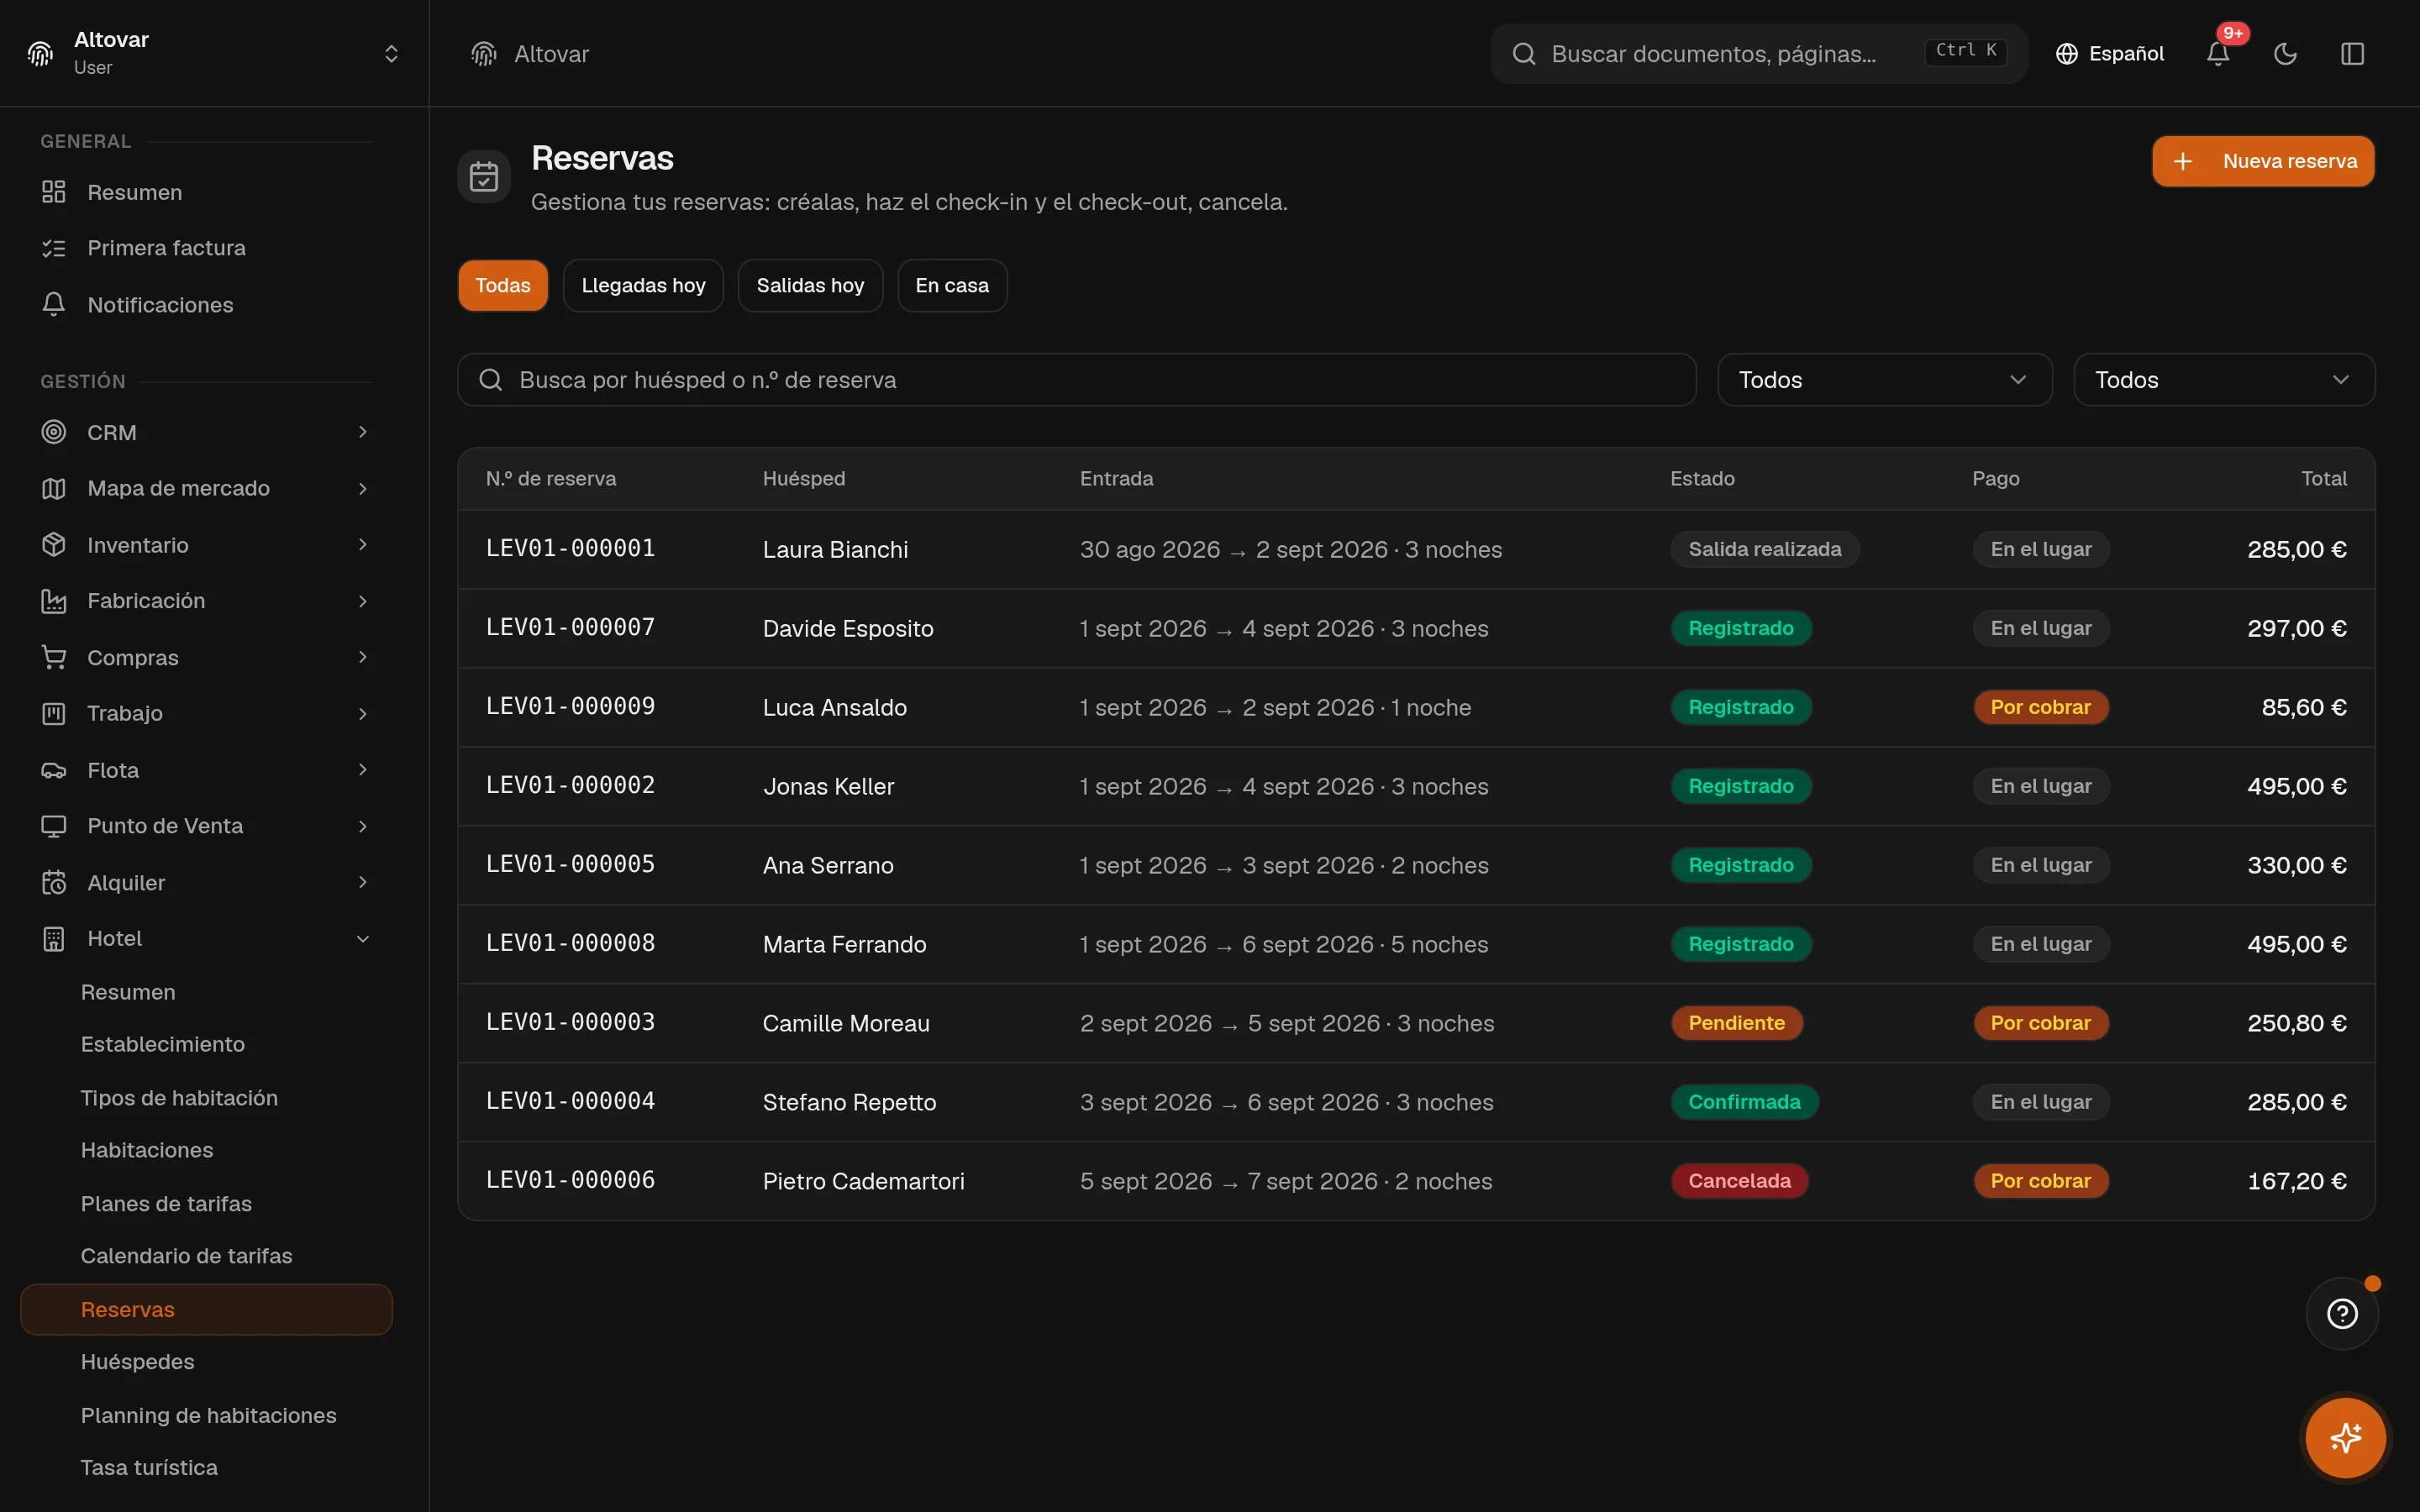Click Por cobrar badge in Luca Ansaldo row

click(x=2041, y=707)
